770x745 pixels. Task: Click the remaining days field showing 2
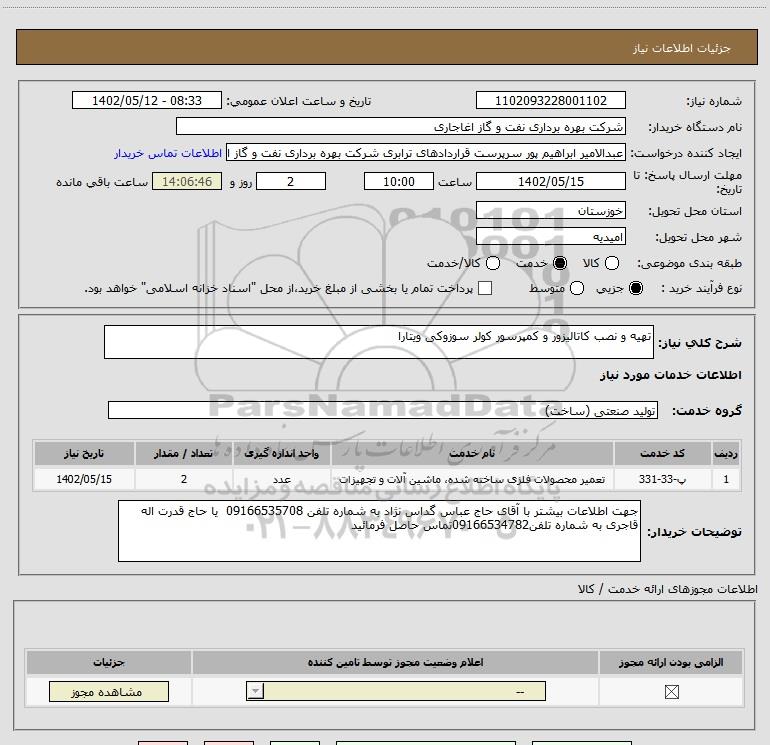point(291,182)
